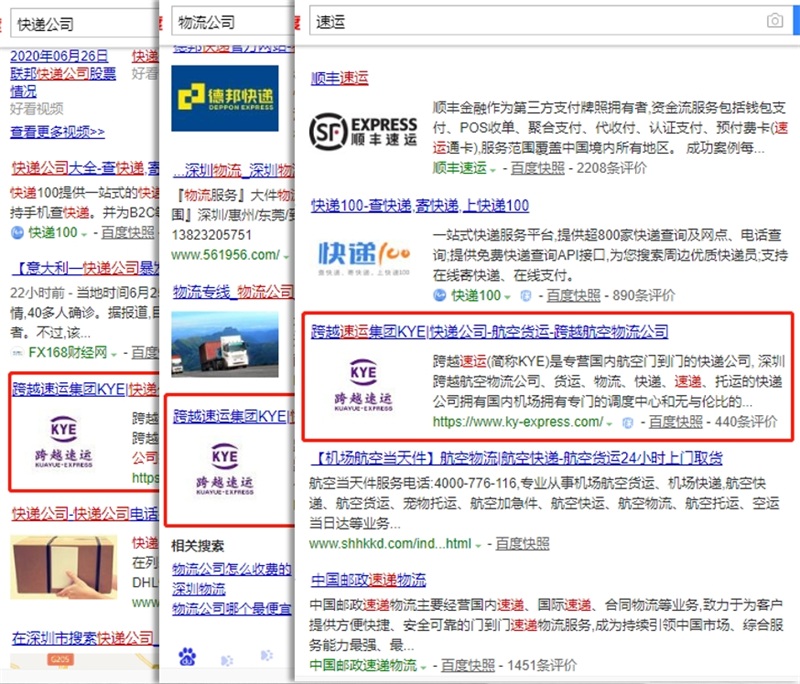Open www.shhkkd.com URL link

390,544
